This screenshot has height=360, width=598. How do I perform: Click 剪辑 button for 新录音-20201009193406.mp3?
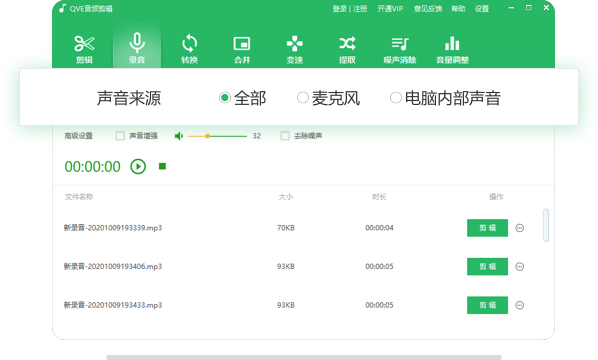click(487, 267)
